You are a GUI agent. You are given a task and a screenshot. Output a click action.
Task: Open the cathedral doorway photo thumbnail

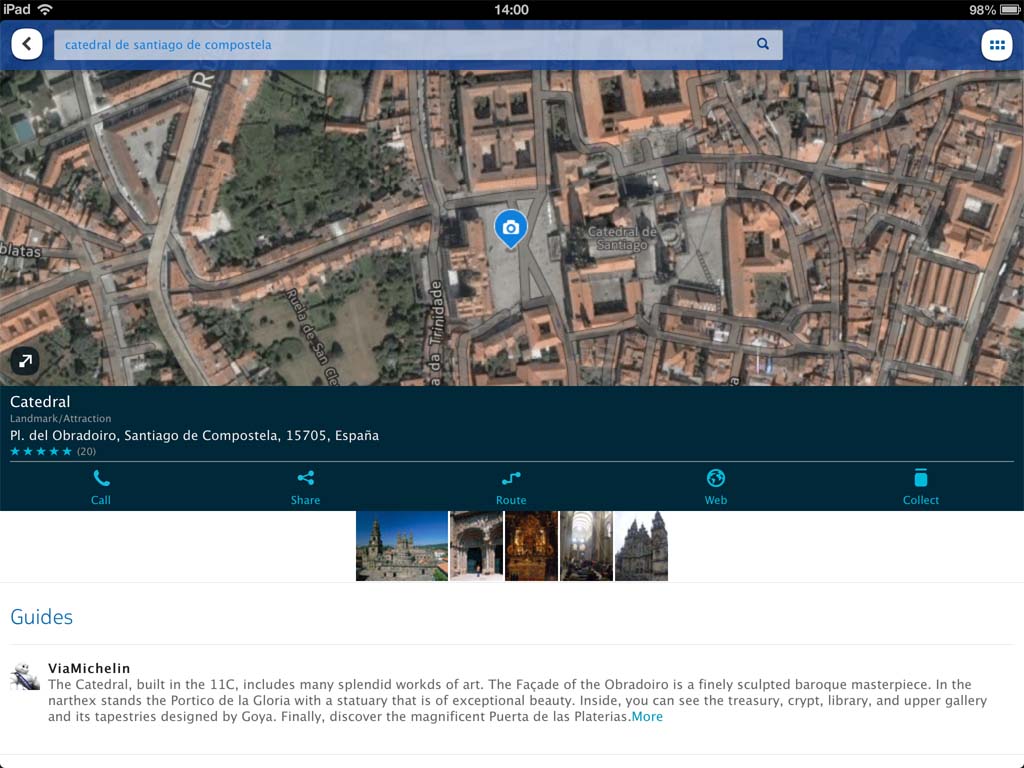pyautogui.click(x=477, y=546)
